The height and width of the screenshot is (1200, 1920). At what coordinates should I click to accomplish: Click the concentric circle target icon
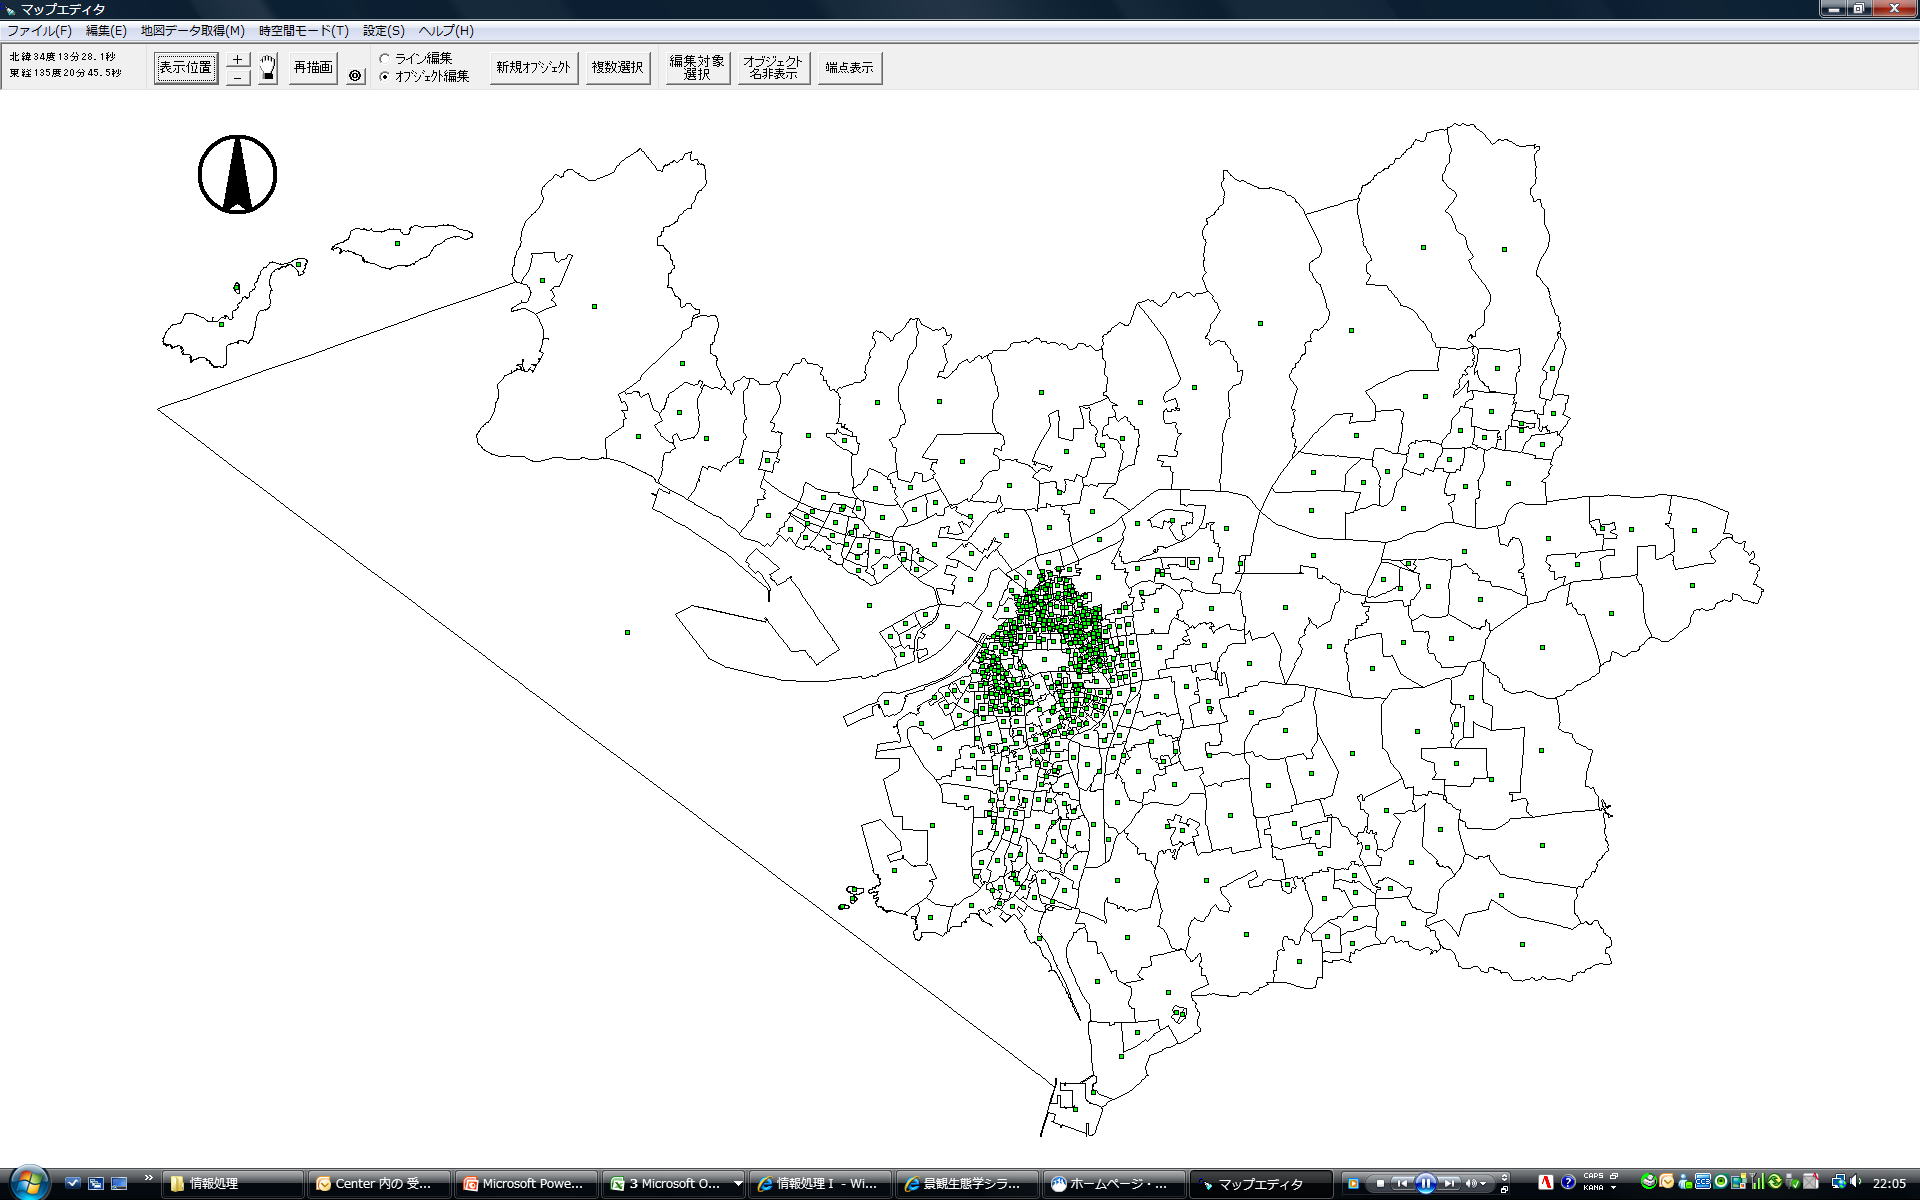(355, 75)
